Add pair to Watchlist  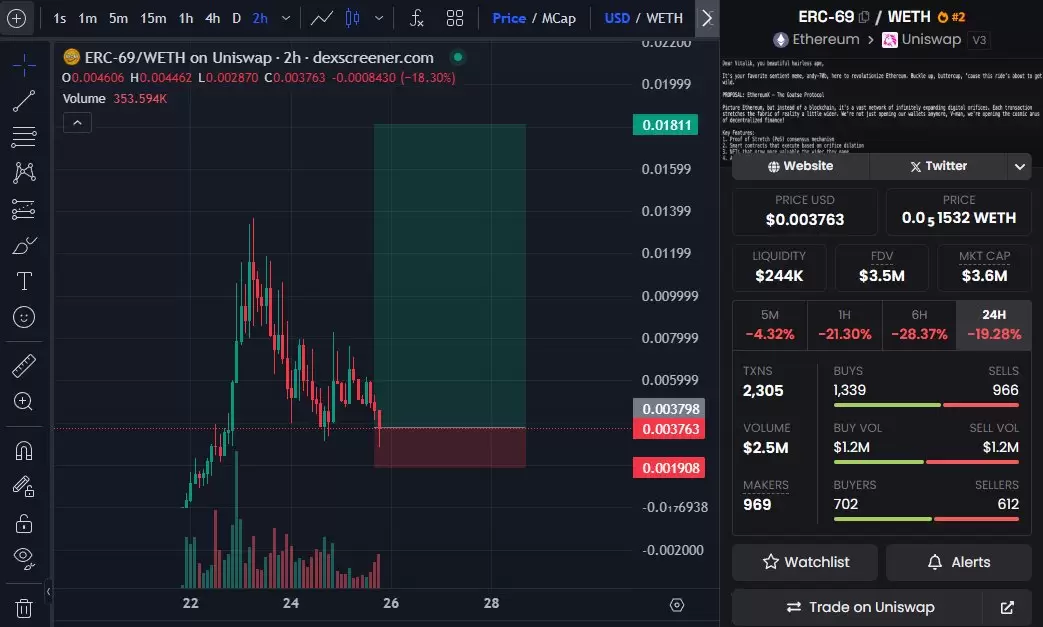[x=805, y=562]
